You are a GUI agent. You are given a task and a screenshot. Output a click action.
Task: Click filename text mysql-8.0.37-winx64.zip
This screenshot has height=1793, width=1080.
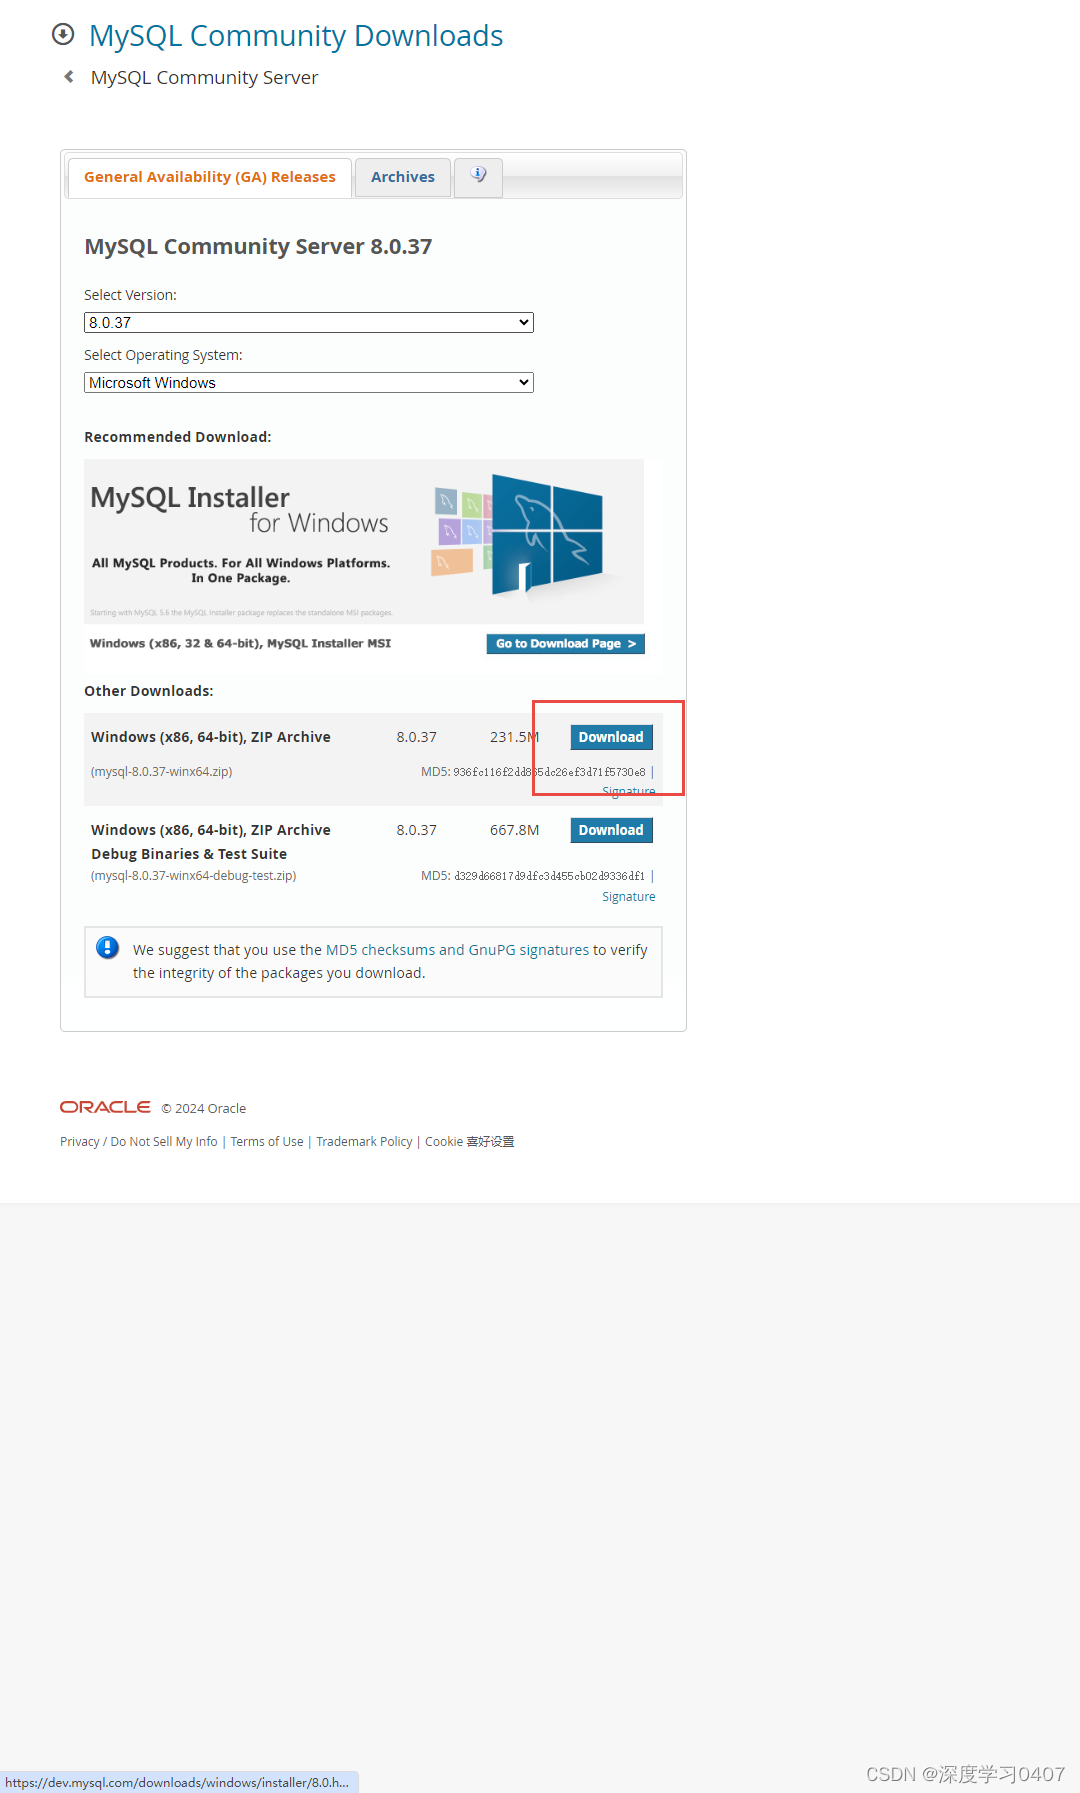(x=162, y=772)
